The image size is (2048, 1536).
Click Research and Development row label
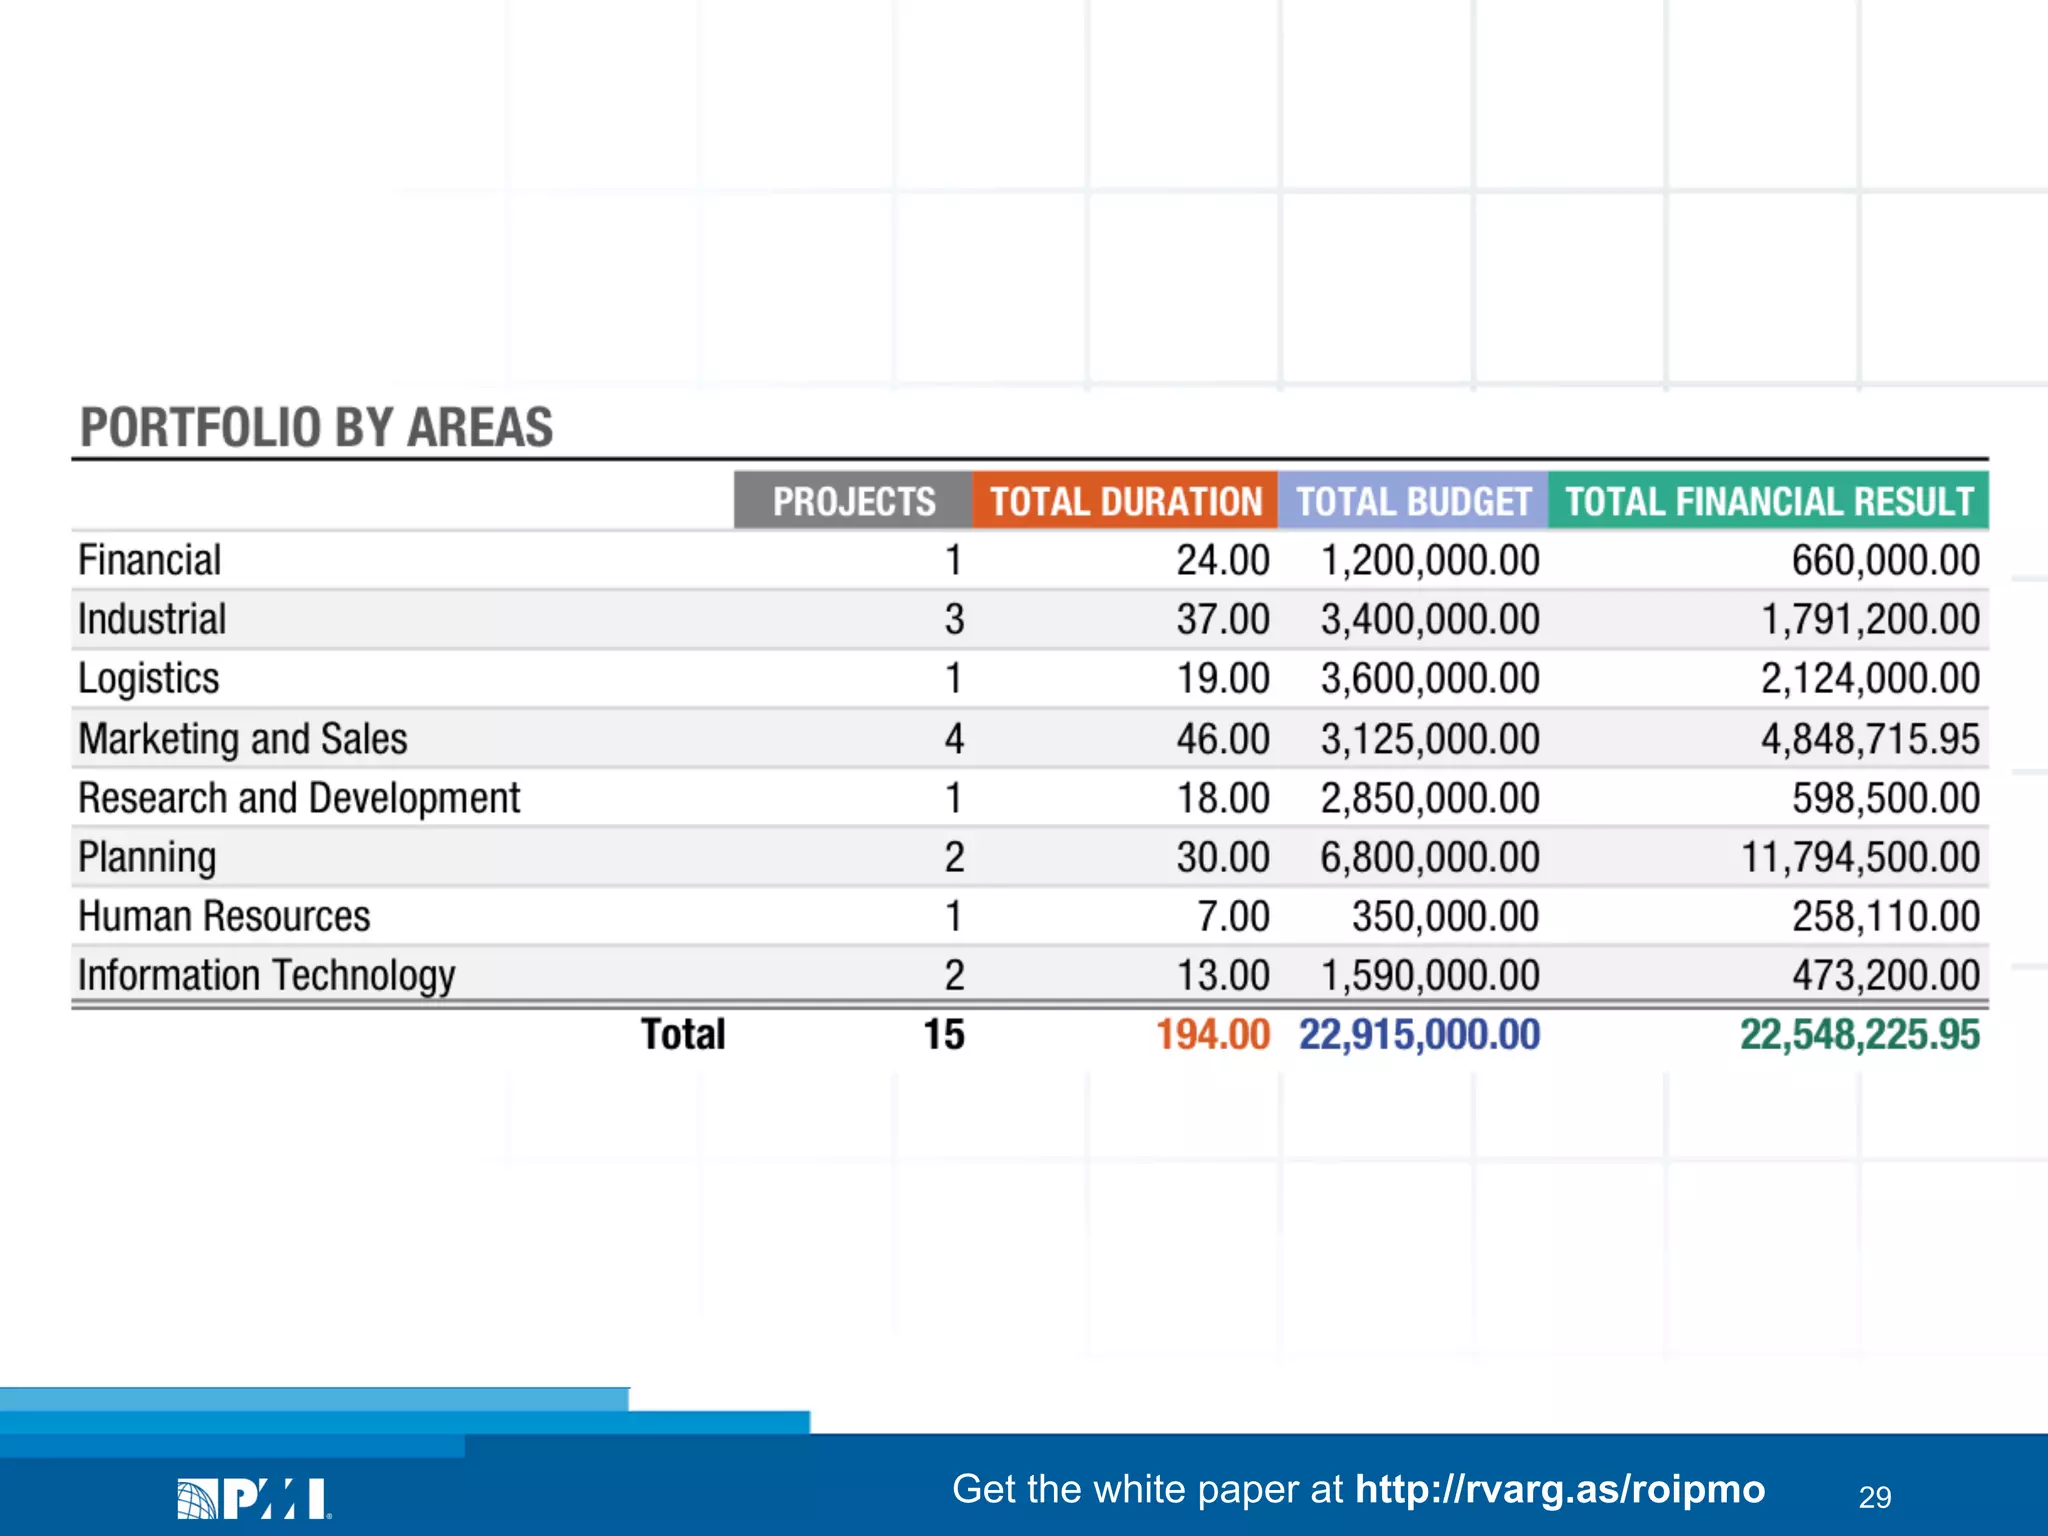299,798
